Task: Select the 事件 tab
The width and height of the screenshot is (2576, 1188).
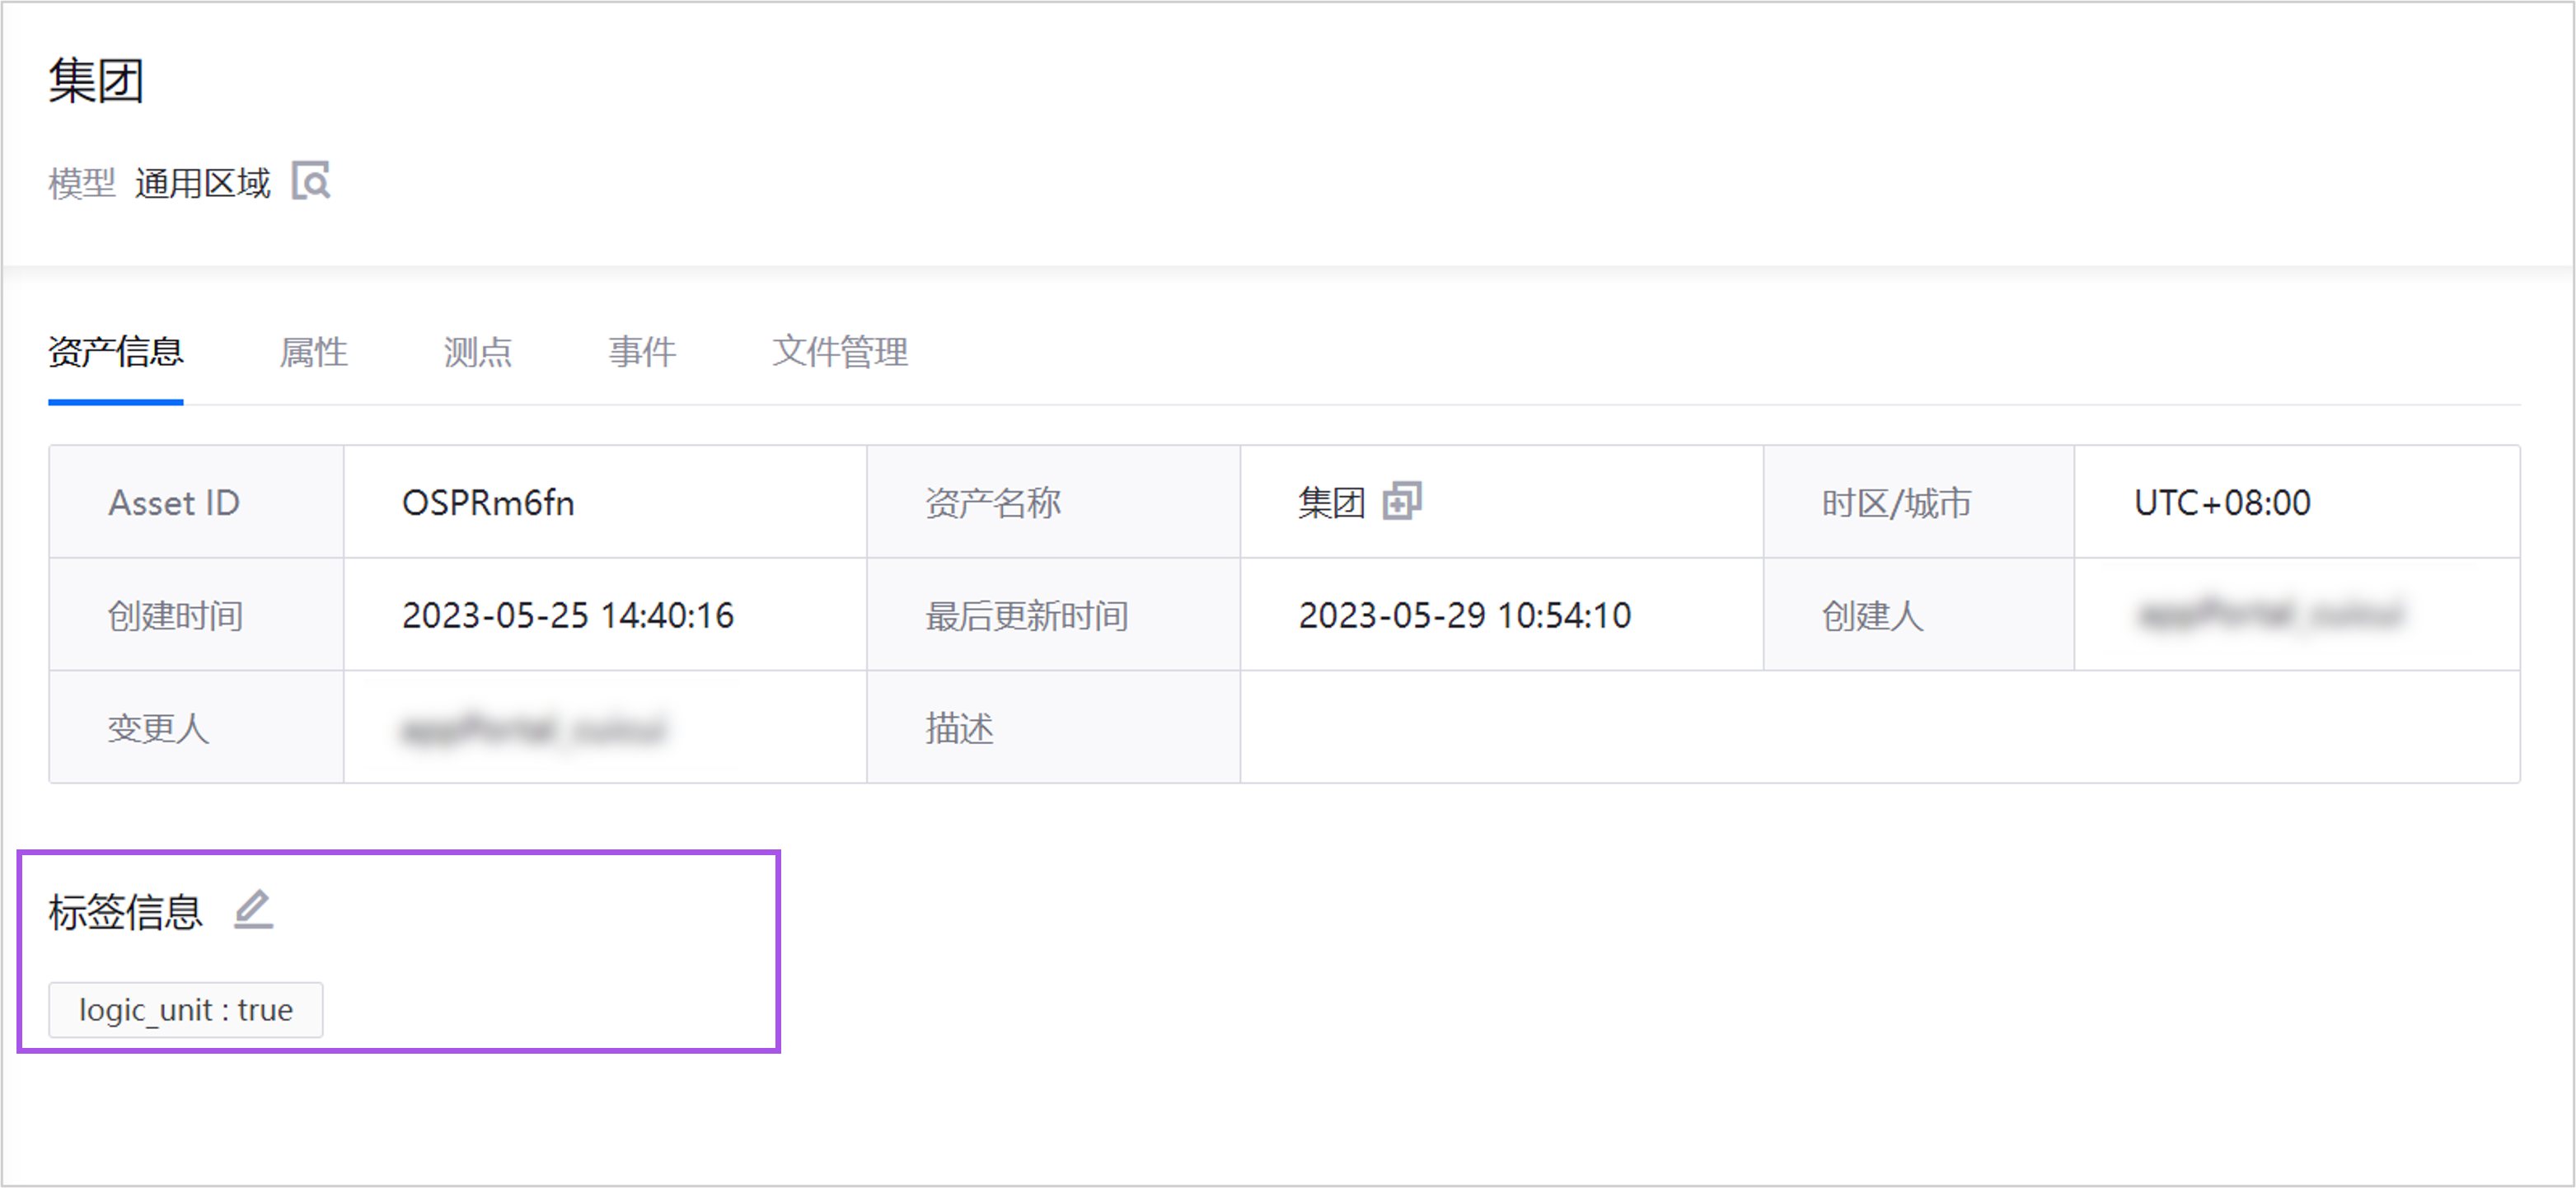Action: coord(642,352)
